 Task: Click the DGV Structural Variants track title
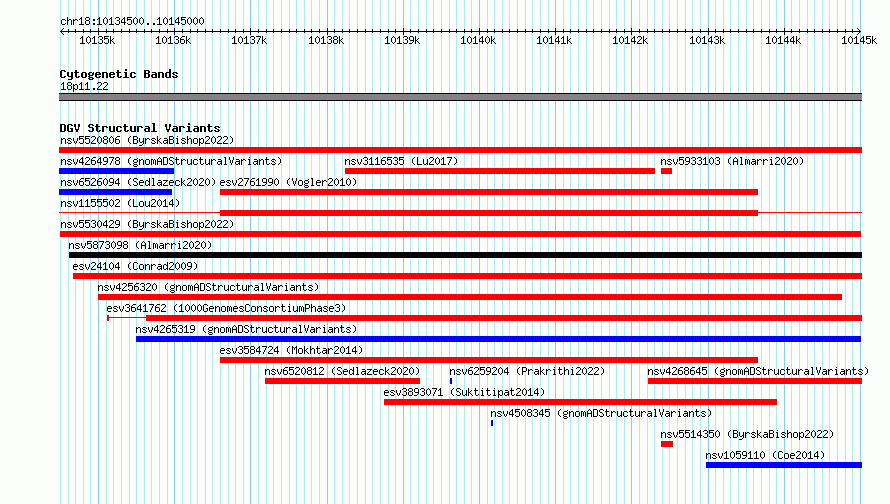click(140, 128)
